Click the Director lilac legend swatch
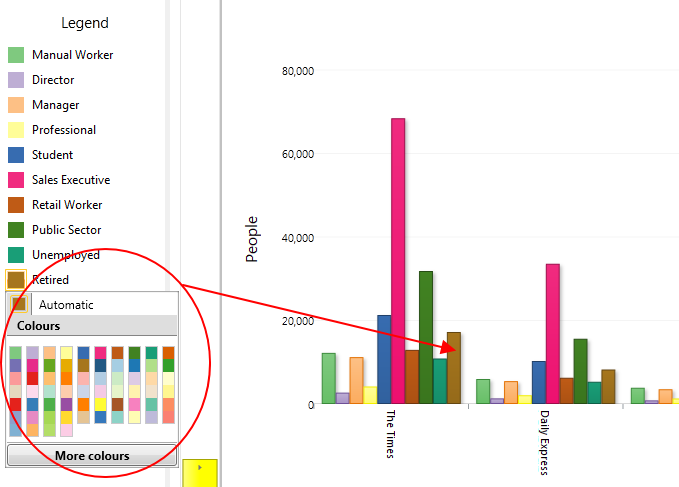Viewport: 679px width, 487px height. pos(16,80)
